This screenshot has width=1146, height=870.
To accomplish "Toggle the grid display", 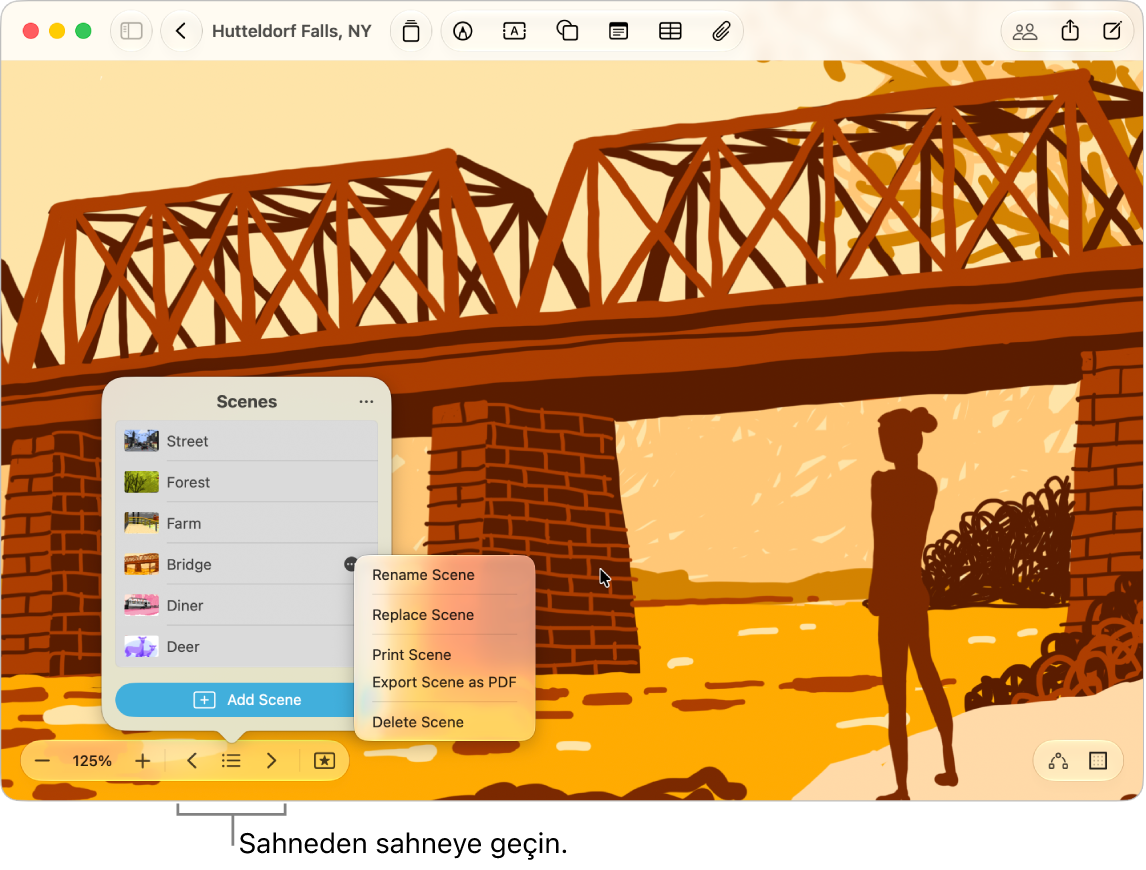I will (x=1098, y=761).
